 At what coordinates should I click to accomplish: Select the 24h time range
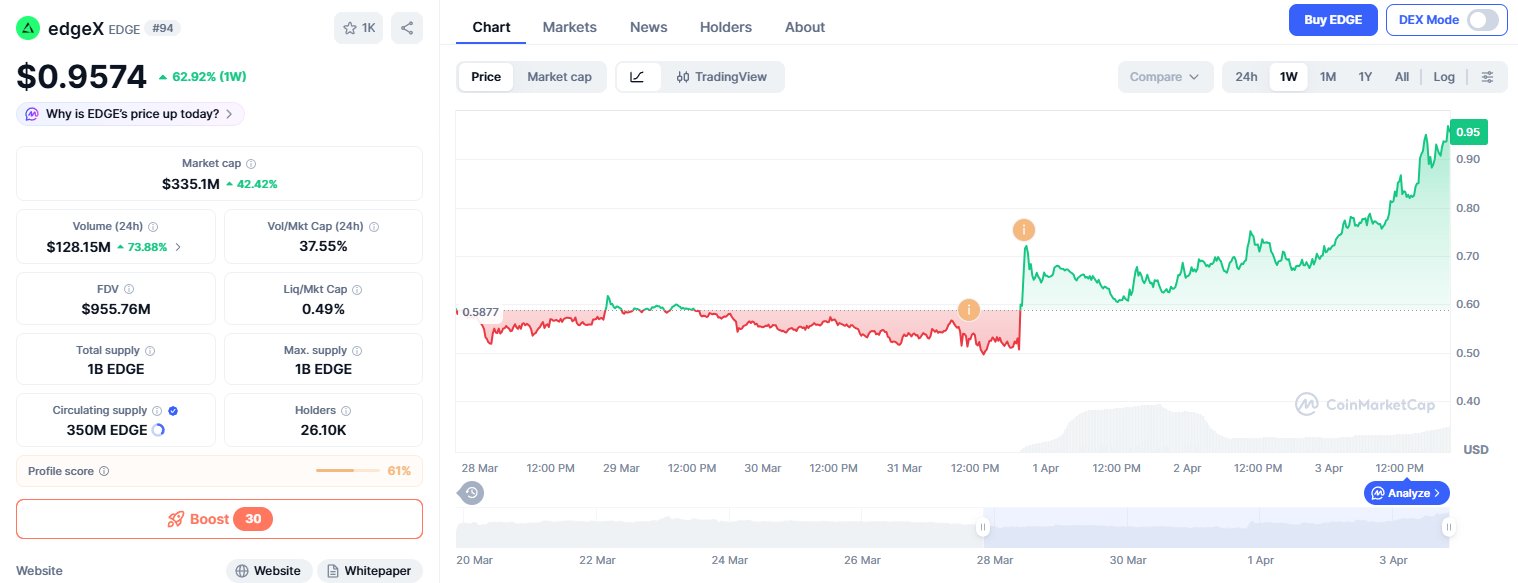click(1246, 77)
